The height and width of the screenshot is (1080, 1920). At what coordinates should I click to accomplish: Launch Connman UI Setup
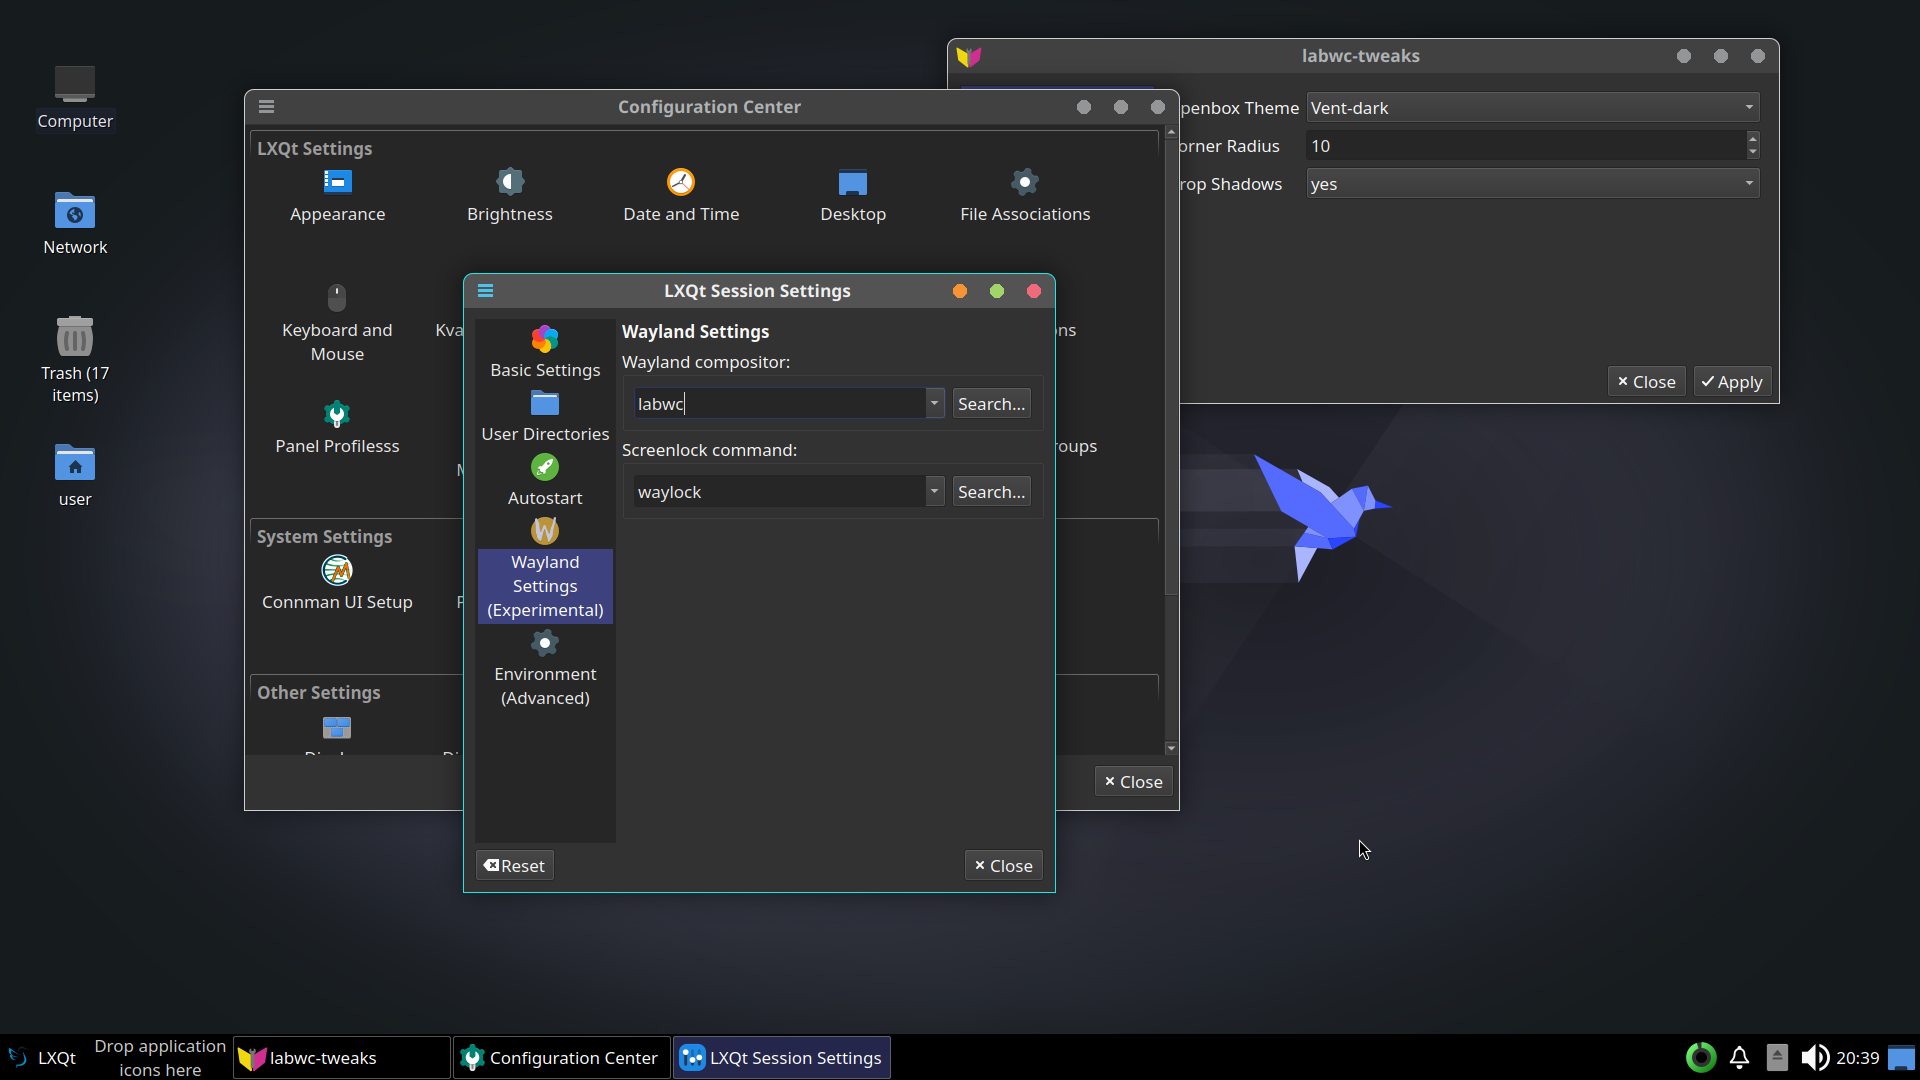(337, 584)
